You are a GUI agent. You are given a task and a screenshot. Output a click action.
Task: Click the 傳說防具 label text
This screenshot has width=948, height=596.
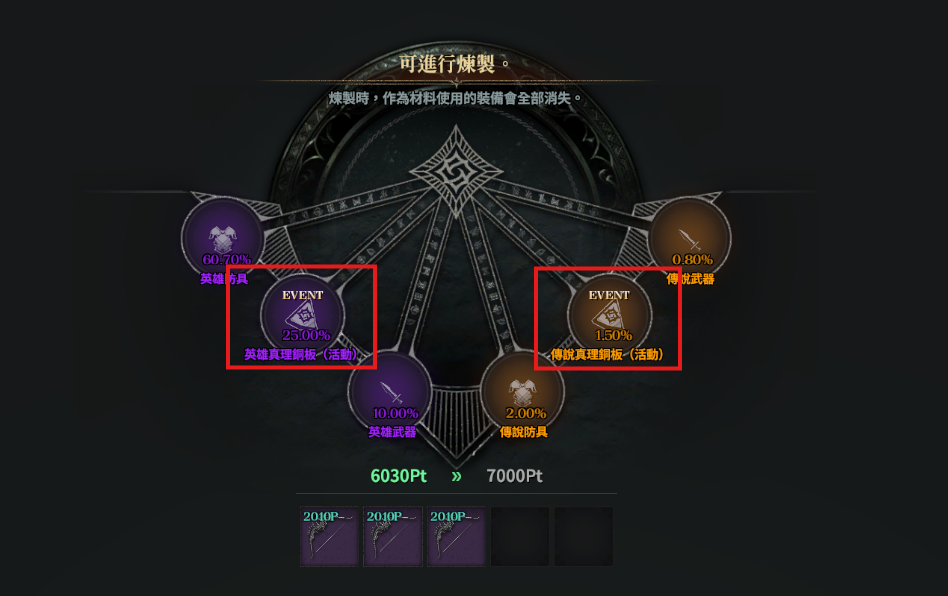pos(524,432)
